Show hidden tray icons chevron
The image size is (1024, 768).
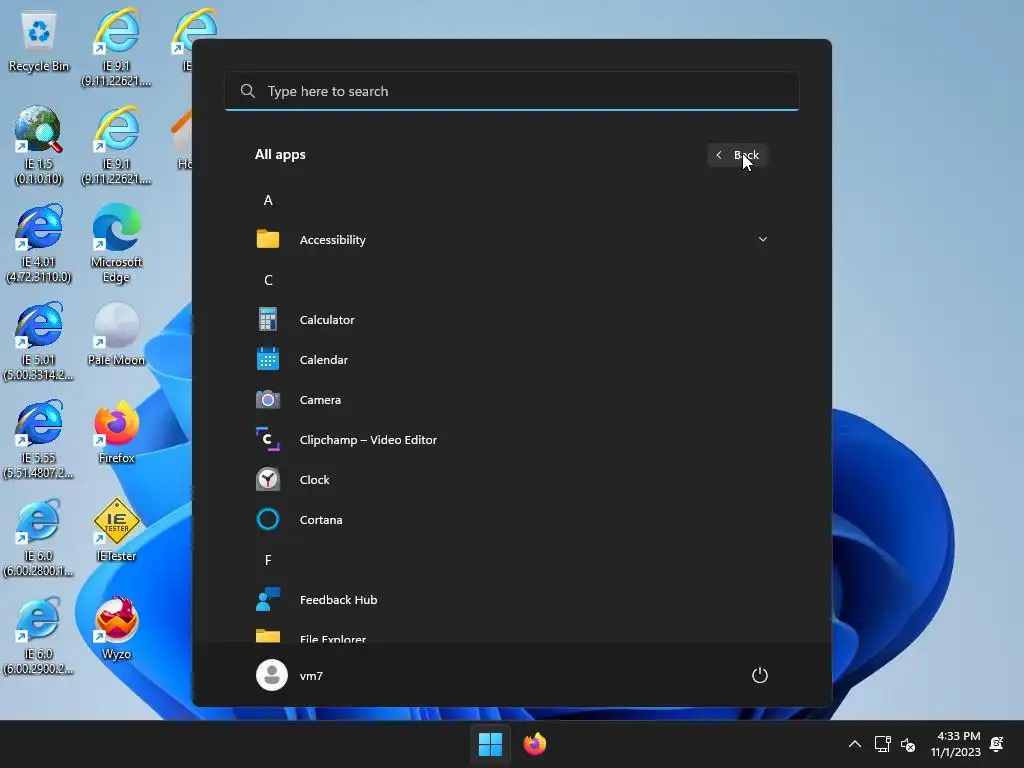click(x=854, y=744)
